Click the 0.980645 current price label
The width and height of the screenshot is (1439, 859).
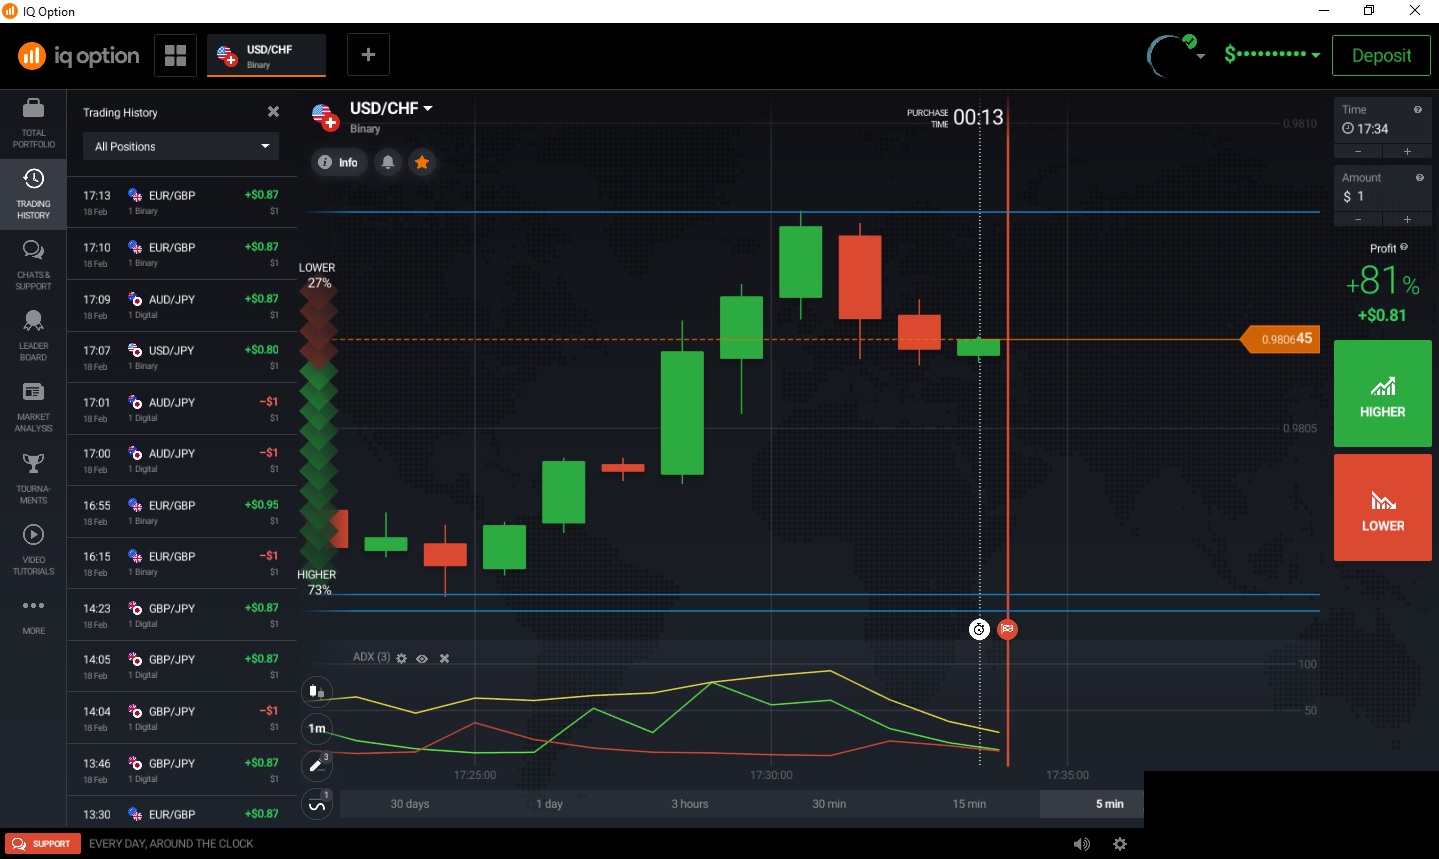(x=1281, y=339)
